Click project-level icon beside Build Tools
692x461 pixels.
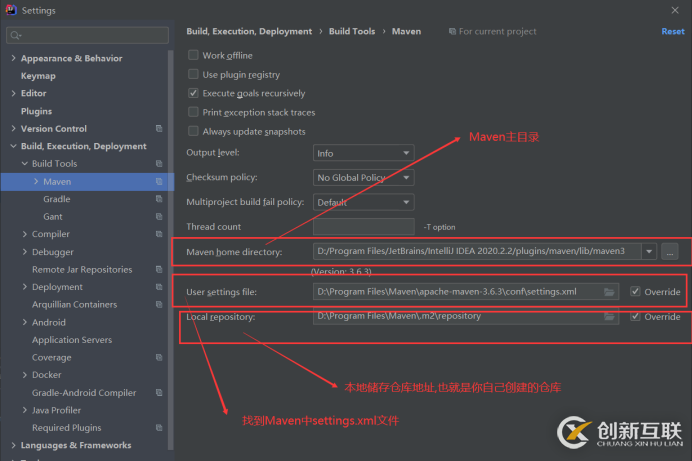click(x=159, y=164)
